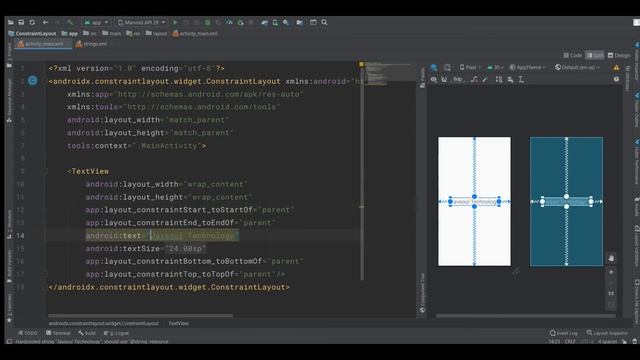Click the Profile app toolbar icon
The width and height of the screenshot is (640, 360).
coord(229,22)
